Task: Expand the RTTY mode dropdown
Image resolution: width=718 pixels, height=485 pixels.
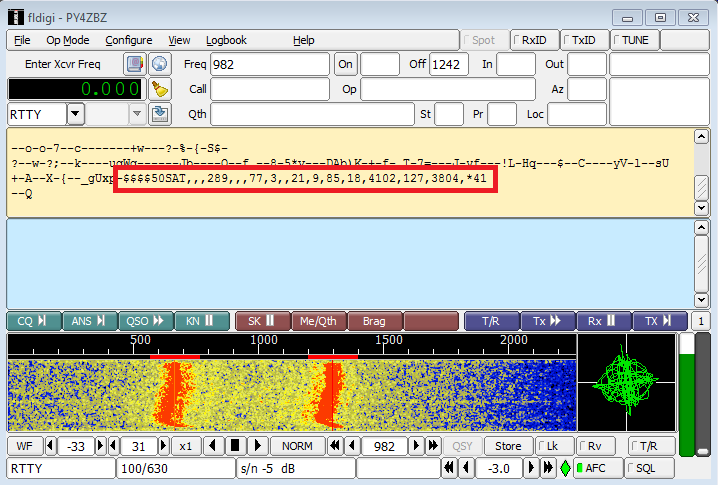Action: coord(76,114)
